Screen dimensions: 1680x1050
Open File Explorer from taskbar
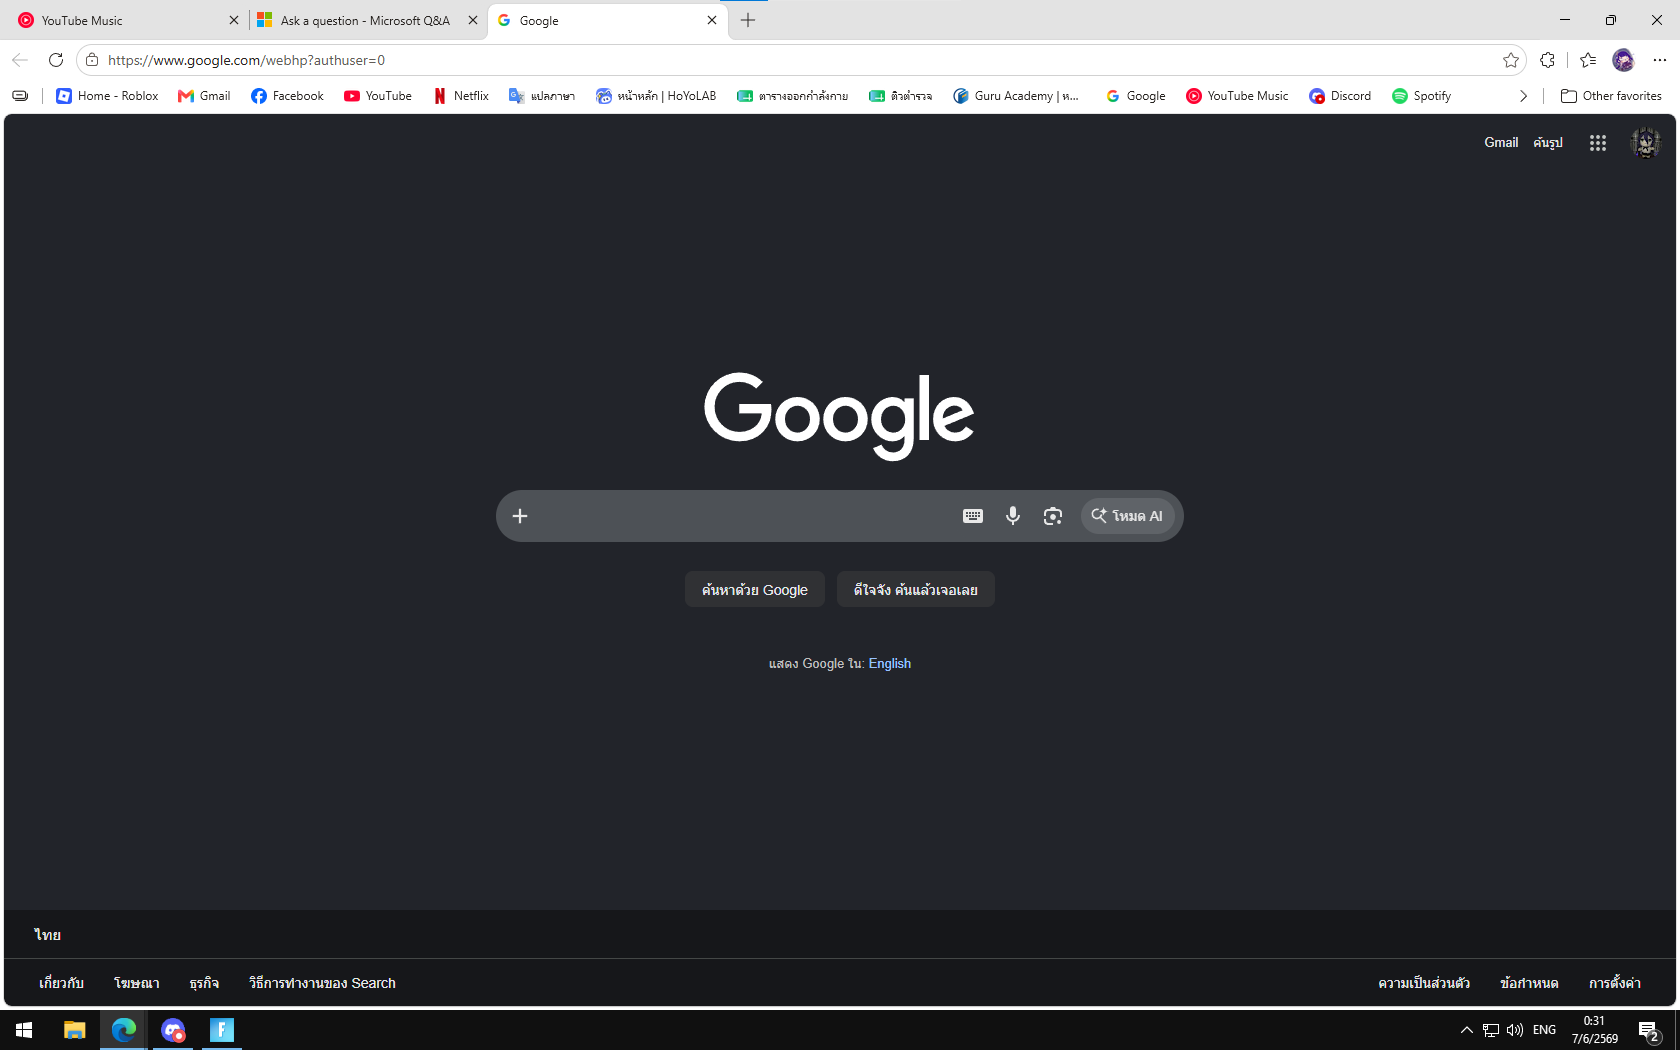(75, 1030)
